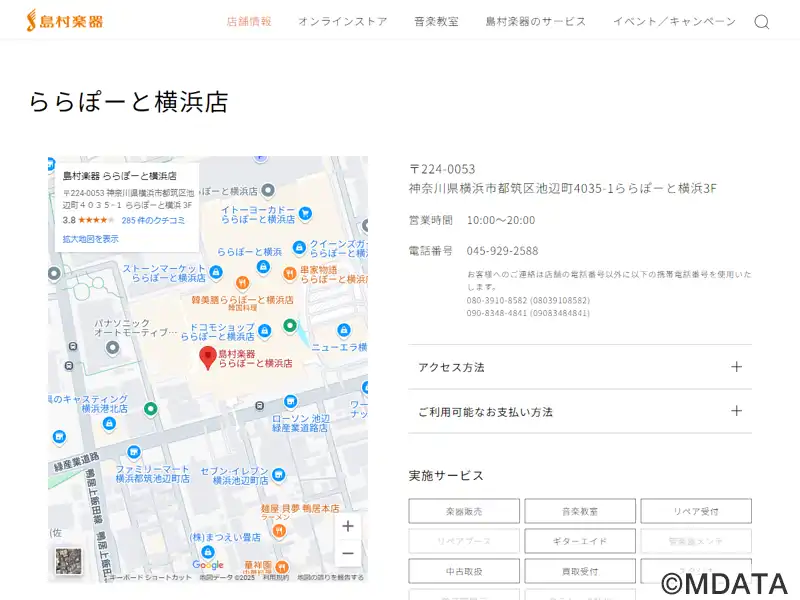Image resolution: width=800 pixels, height=600 pixels.
Task: Open the 利用規約 link on the map
Action: pos(276,578)
